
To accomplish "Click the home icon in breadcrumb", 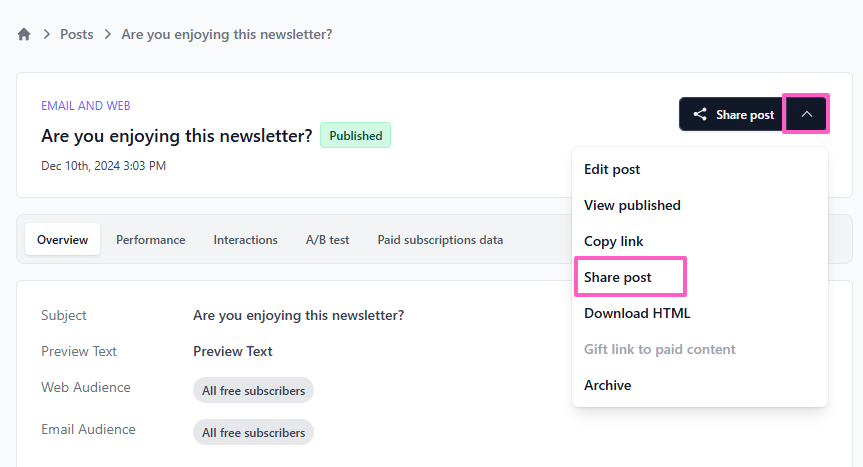I will pyautogui.click(x=24, y=34).
